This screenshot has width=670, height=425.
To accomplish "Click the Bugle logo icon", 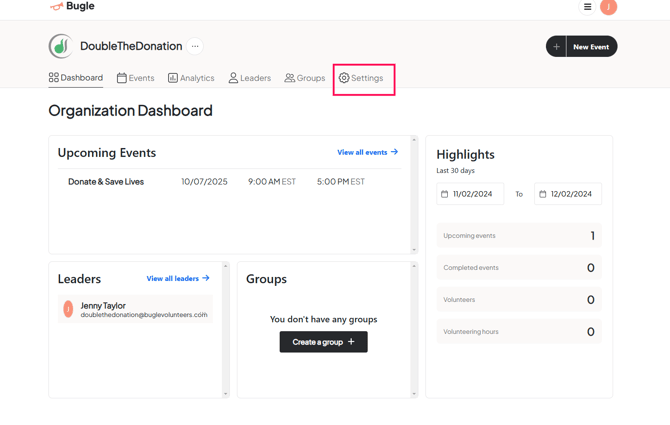I will [x=56, y=7].
